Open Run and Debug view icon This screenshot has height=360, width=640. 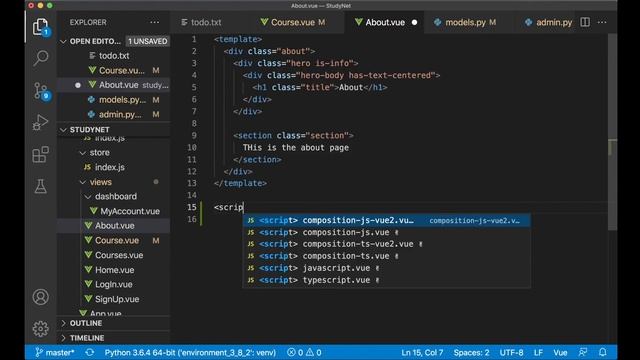point(40,122)
